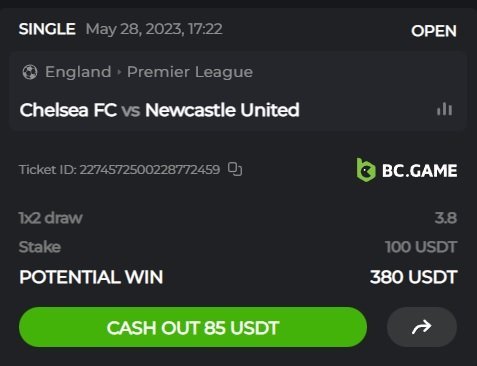Open the Chelsea FC vs Newcastle United match
477x366 pixels.
pyautogui.click(x=159, y=110)
